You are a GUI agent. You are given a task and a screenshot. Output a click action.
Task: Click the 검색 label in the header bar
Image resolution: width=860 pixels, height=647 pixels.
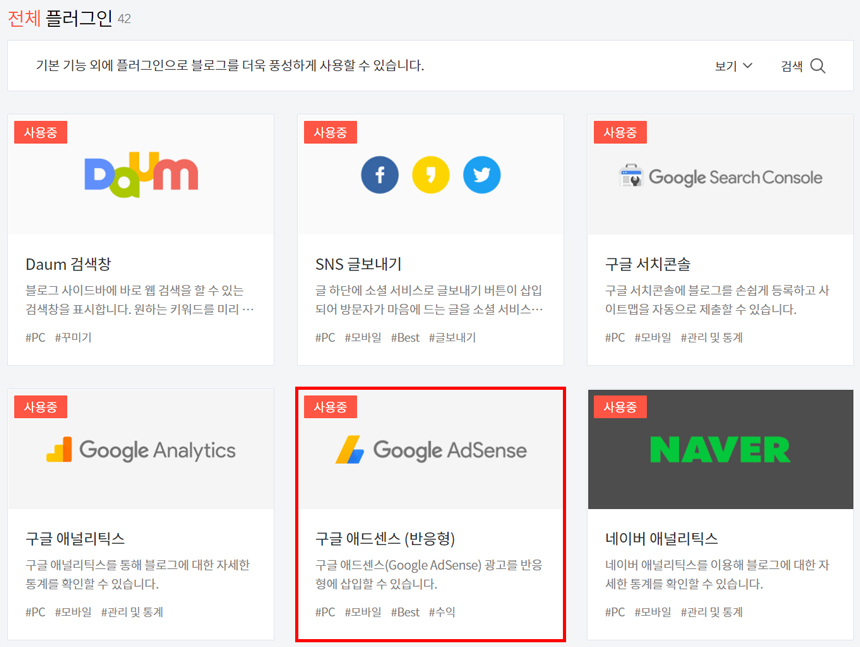[x=791, y=66]
